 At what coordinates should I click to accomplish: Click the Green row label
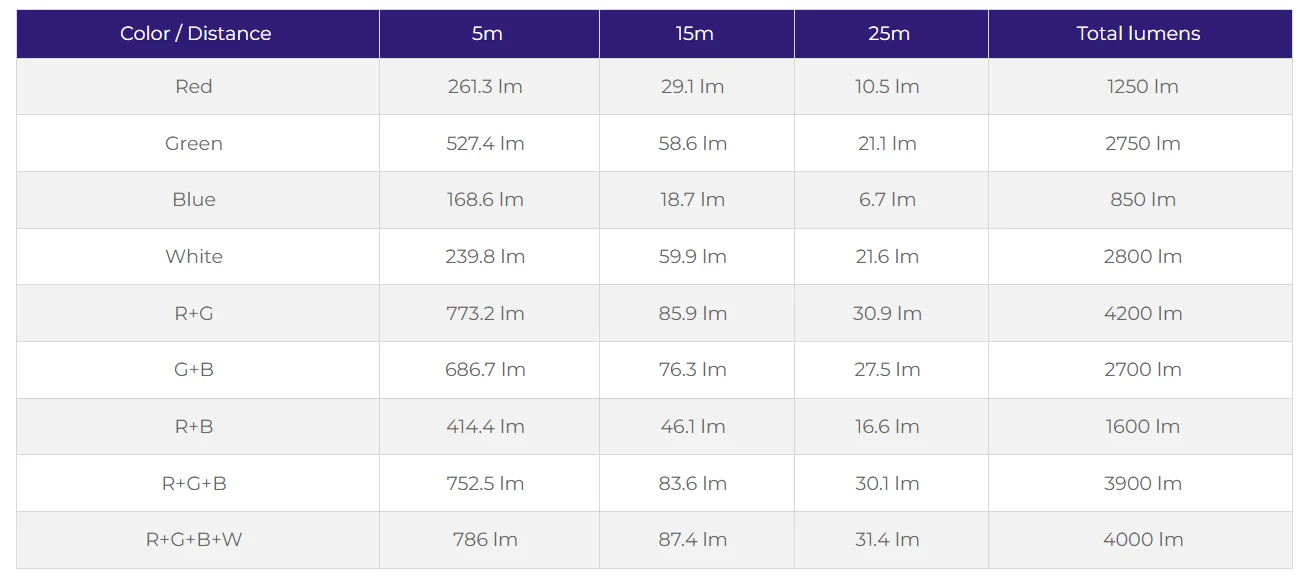194,143
